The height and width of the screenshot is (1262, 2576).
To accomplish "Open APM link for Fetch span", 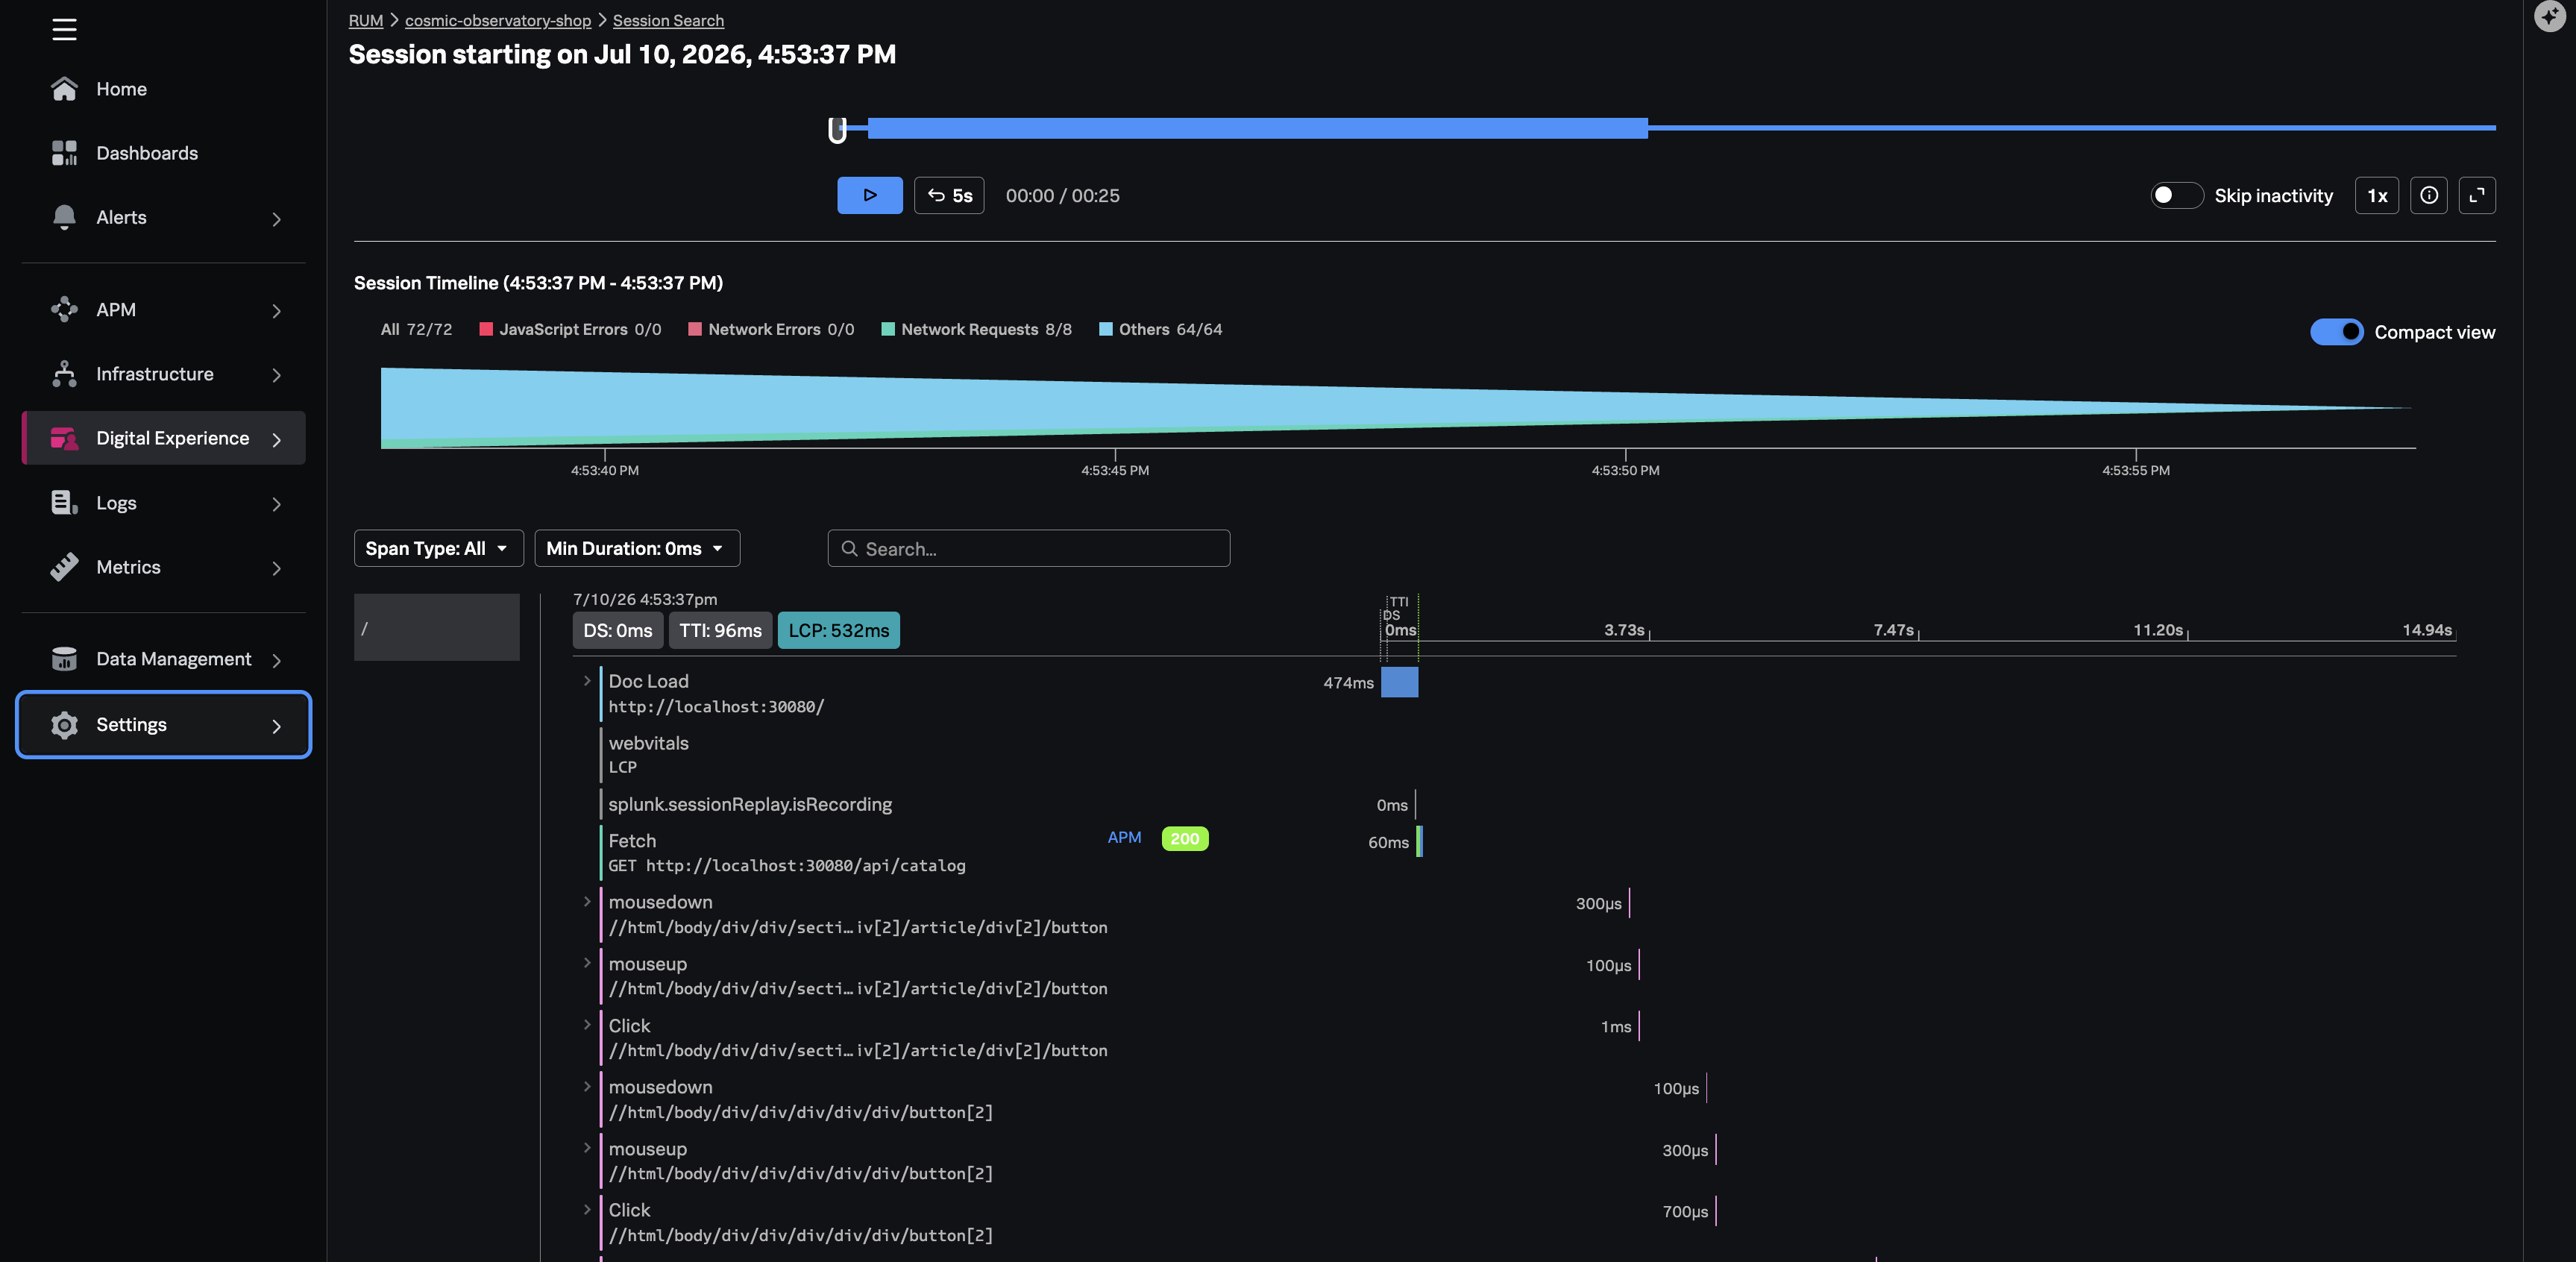I will [x=1124, y=838].
